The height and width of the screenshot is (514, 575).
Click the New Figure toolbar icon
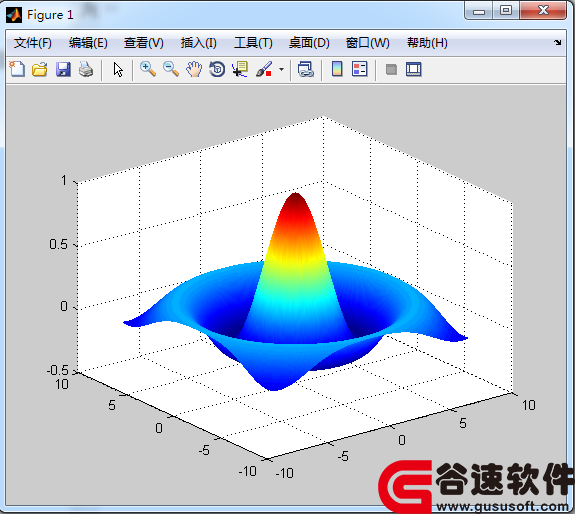click(17, 69)
